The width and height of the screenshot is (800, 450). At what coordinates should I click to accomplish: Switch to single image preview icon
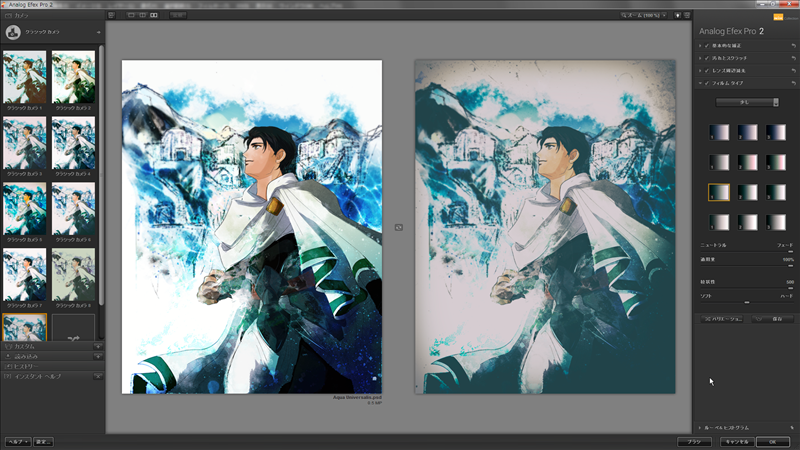click(131, 15)
